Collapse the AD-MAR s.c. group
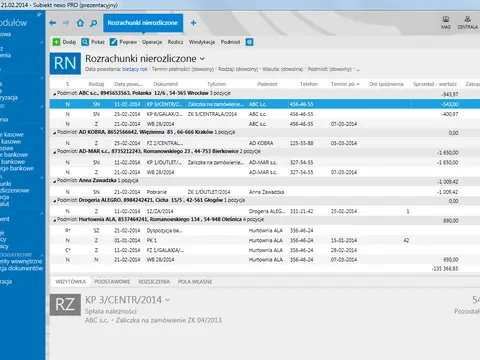 tap(54, 152)
